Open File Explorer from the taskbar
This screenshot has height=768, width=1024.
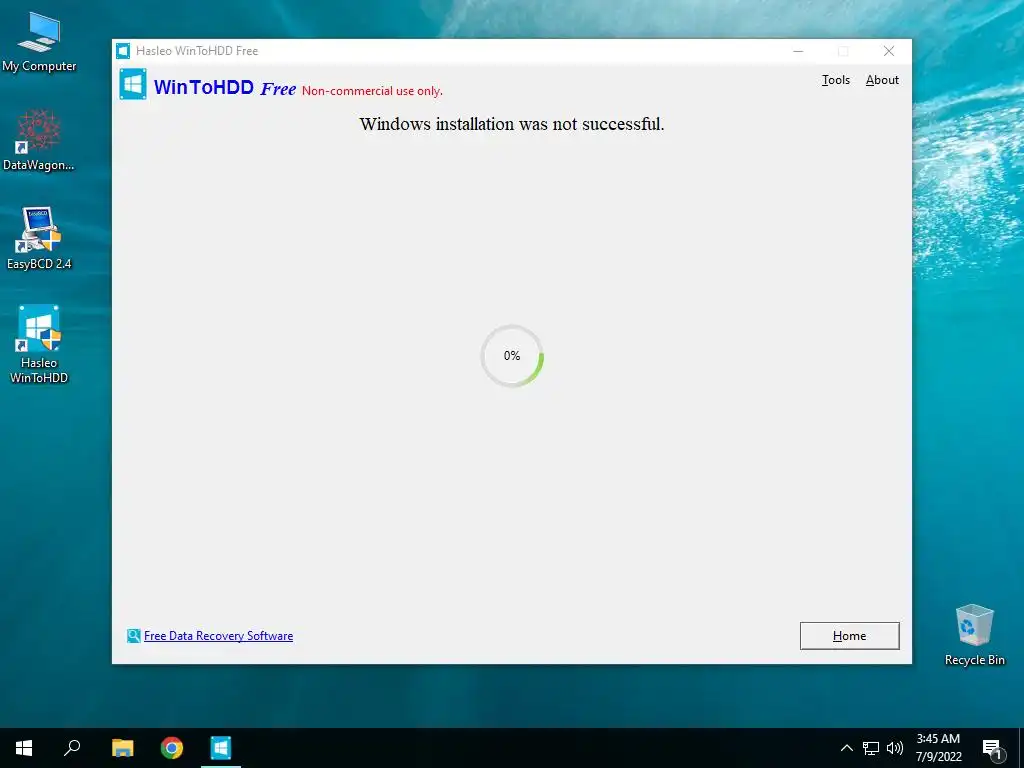pyautogui.click(x=122, y=748)
